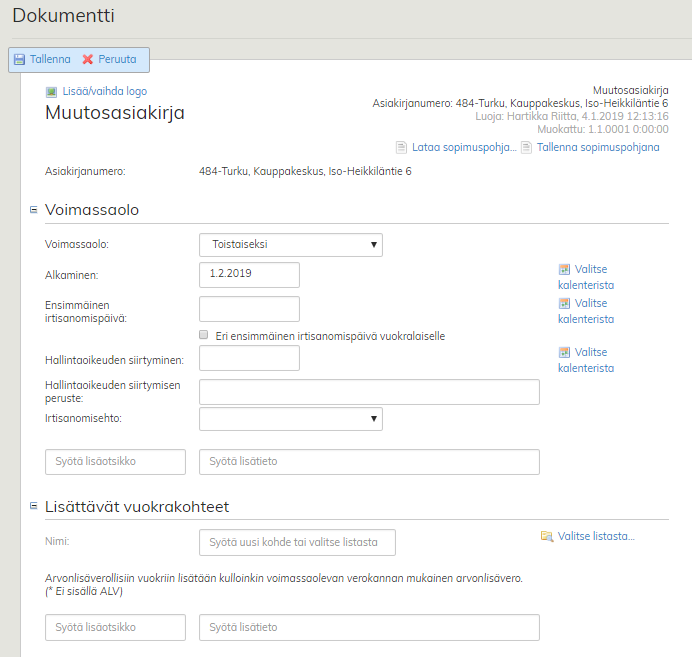Click the red X Peruuta icon
The height and width of the screenshot is (657, 692).
(88, 60)
